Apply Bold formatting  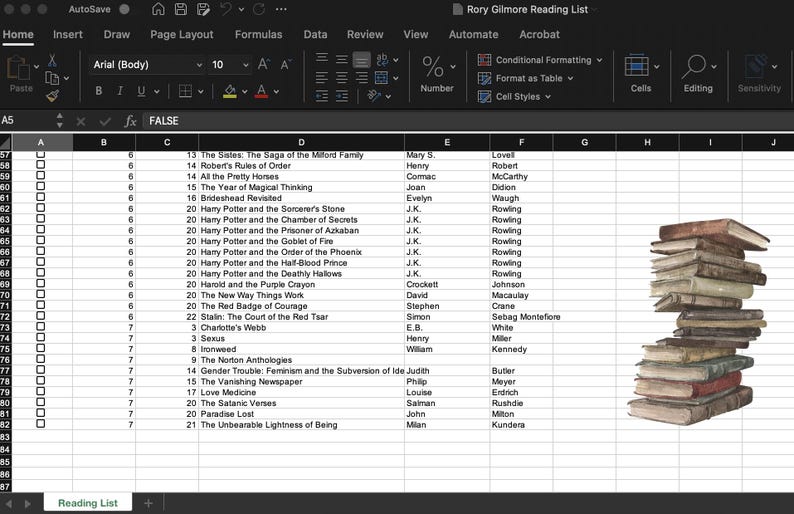coord(99,91)
